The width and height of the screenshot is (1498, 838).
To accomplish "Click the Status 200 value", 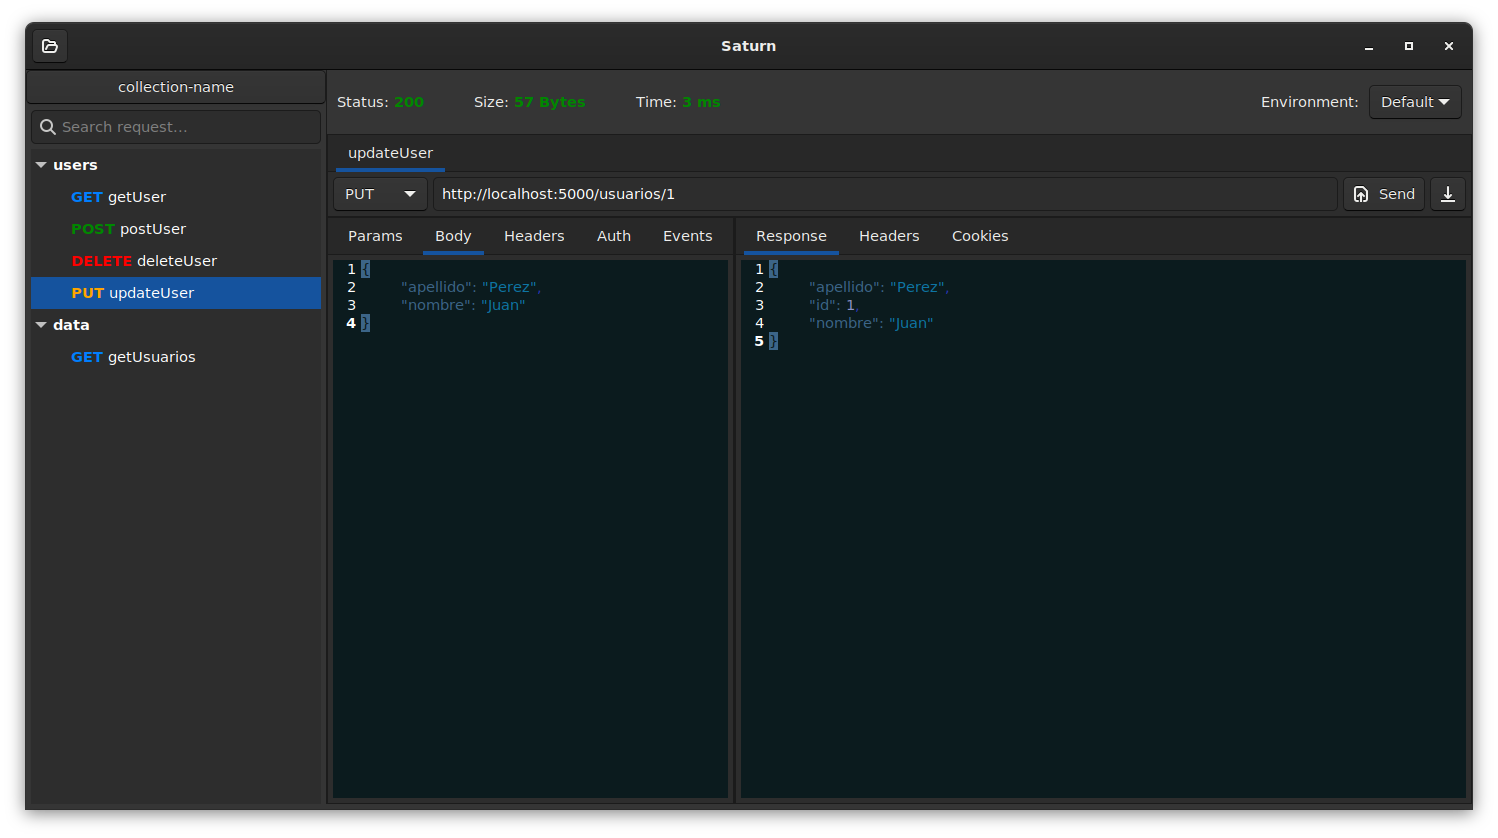I will pyautogui.click(x=409, y=102).
